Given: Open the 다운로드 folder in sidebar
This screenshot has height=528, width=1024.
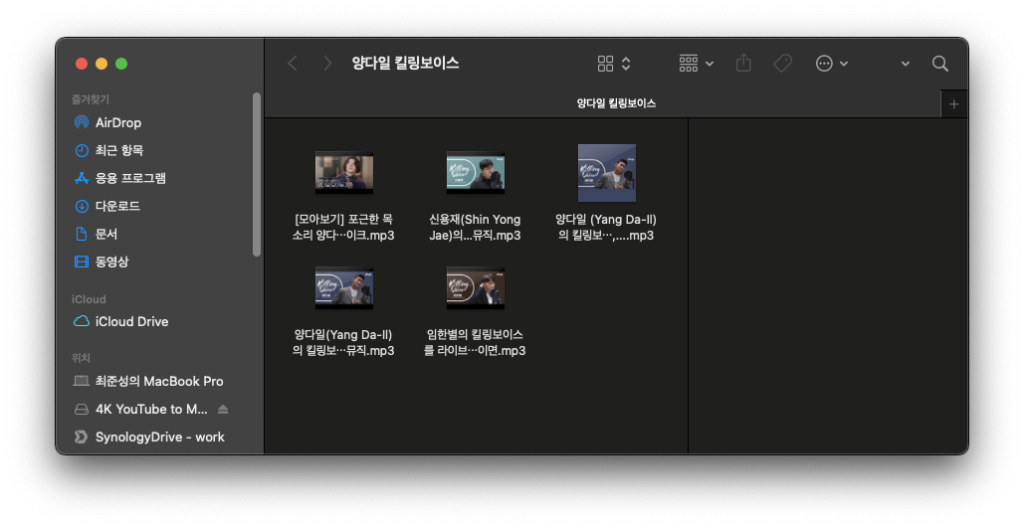Looking at the screenshot, I should coord(117,206).
